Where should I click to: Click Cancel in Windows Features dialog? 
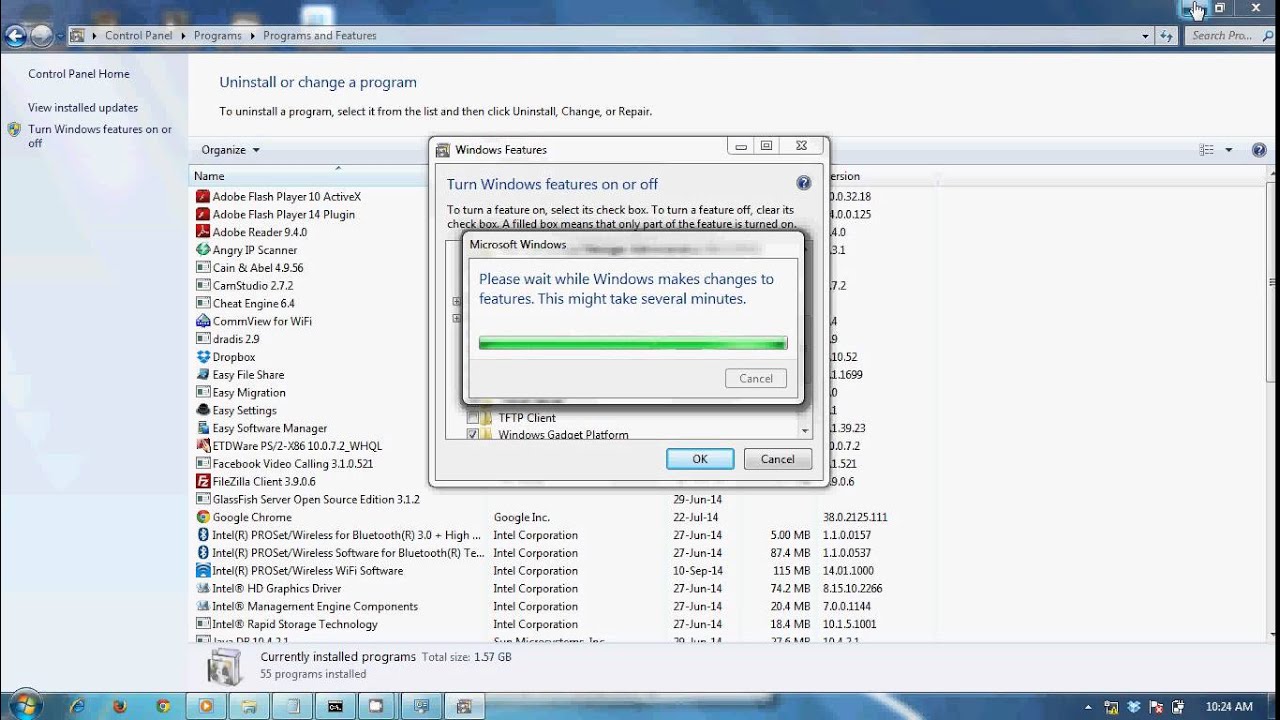pos(777,459)
